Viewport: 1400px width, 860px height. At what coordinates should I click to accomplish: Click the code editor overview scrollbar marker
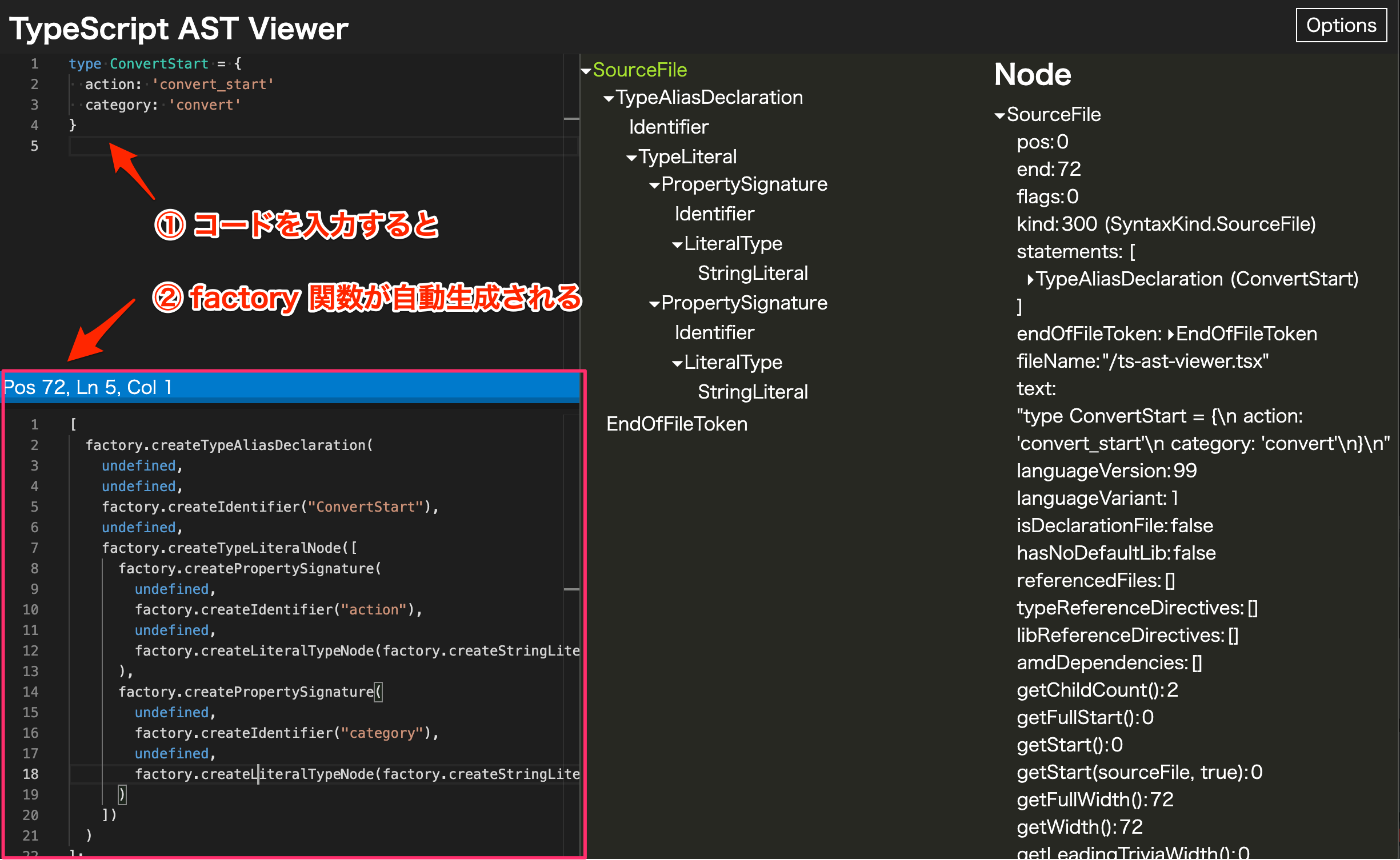click(572, 118)
